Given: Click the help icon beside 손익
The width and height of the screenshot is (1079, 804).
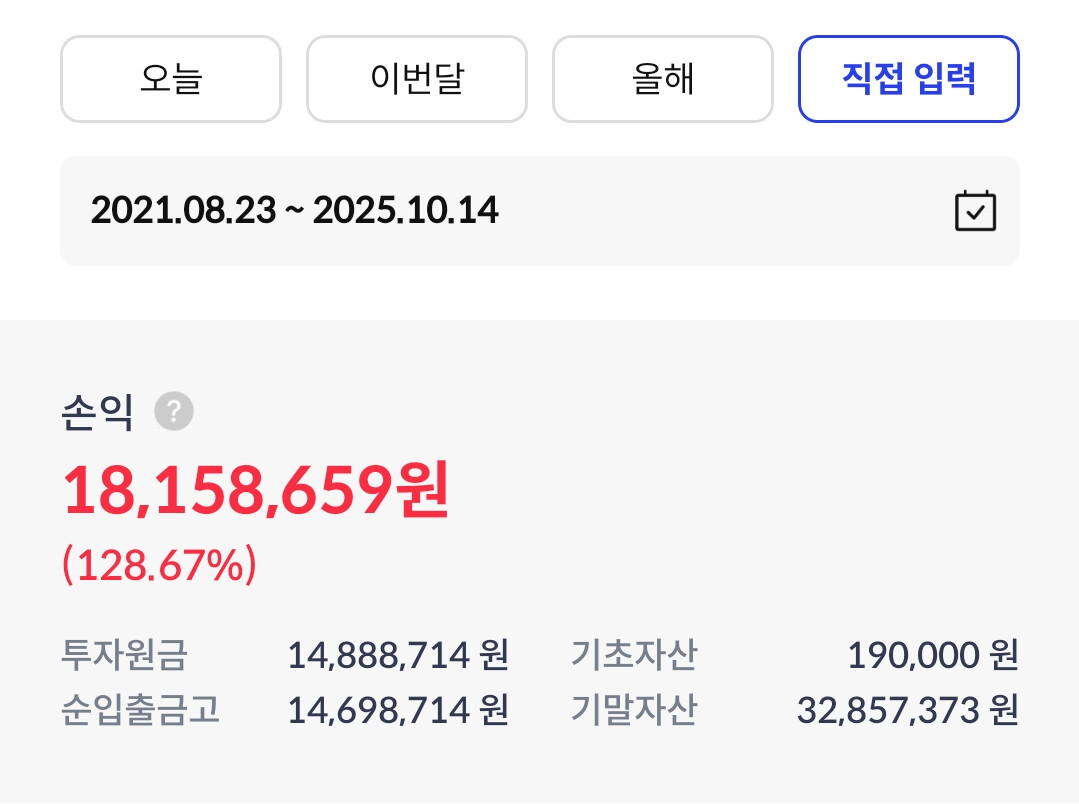Looking at the screenshot, I should point(174,411).
